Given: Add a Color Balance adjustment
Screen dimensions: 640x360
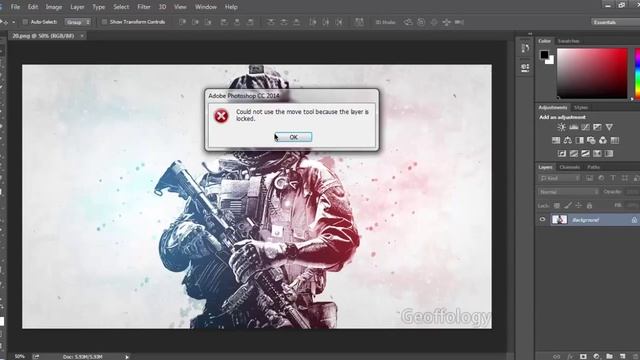Looking at the screenshot, I should tap(568, 140).
